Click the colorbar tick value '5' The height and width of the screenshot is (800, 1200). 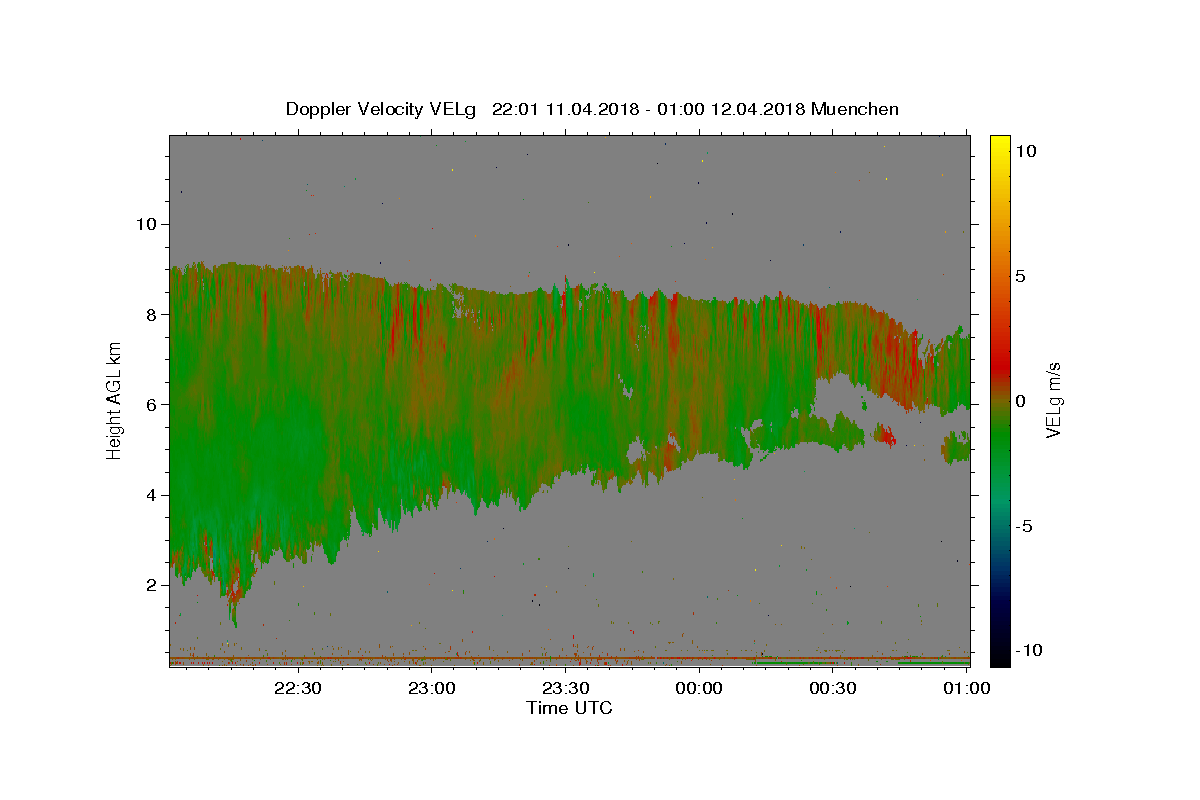click(x=1021, y=276)
